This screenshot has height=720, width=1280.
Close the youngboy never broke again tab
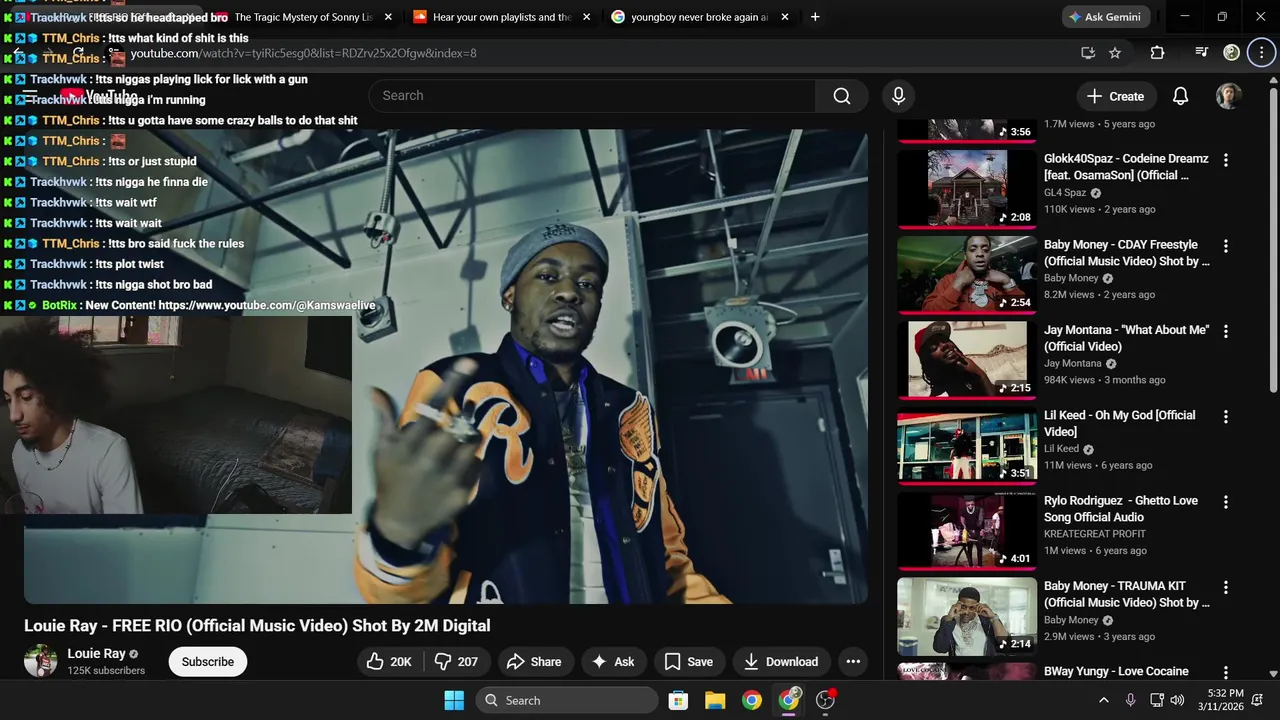click(785, 17)
